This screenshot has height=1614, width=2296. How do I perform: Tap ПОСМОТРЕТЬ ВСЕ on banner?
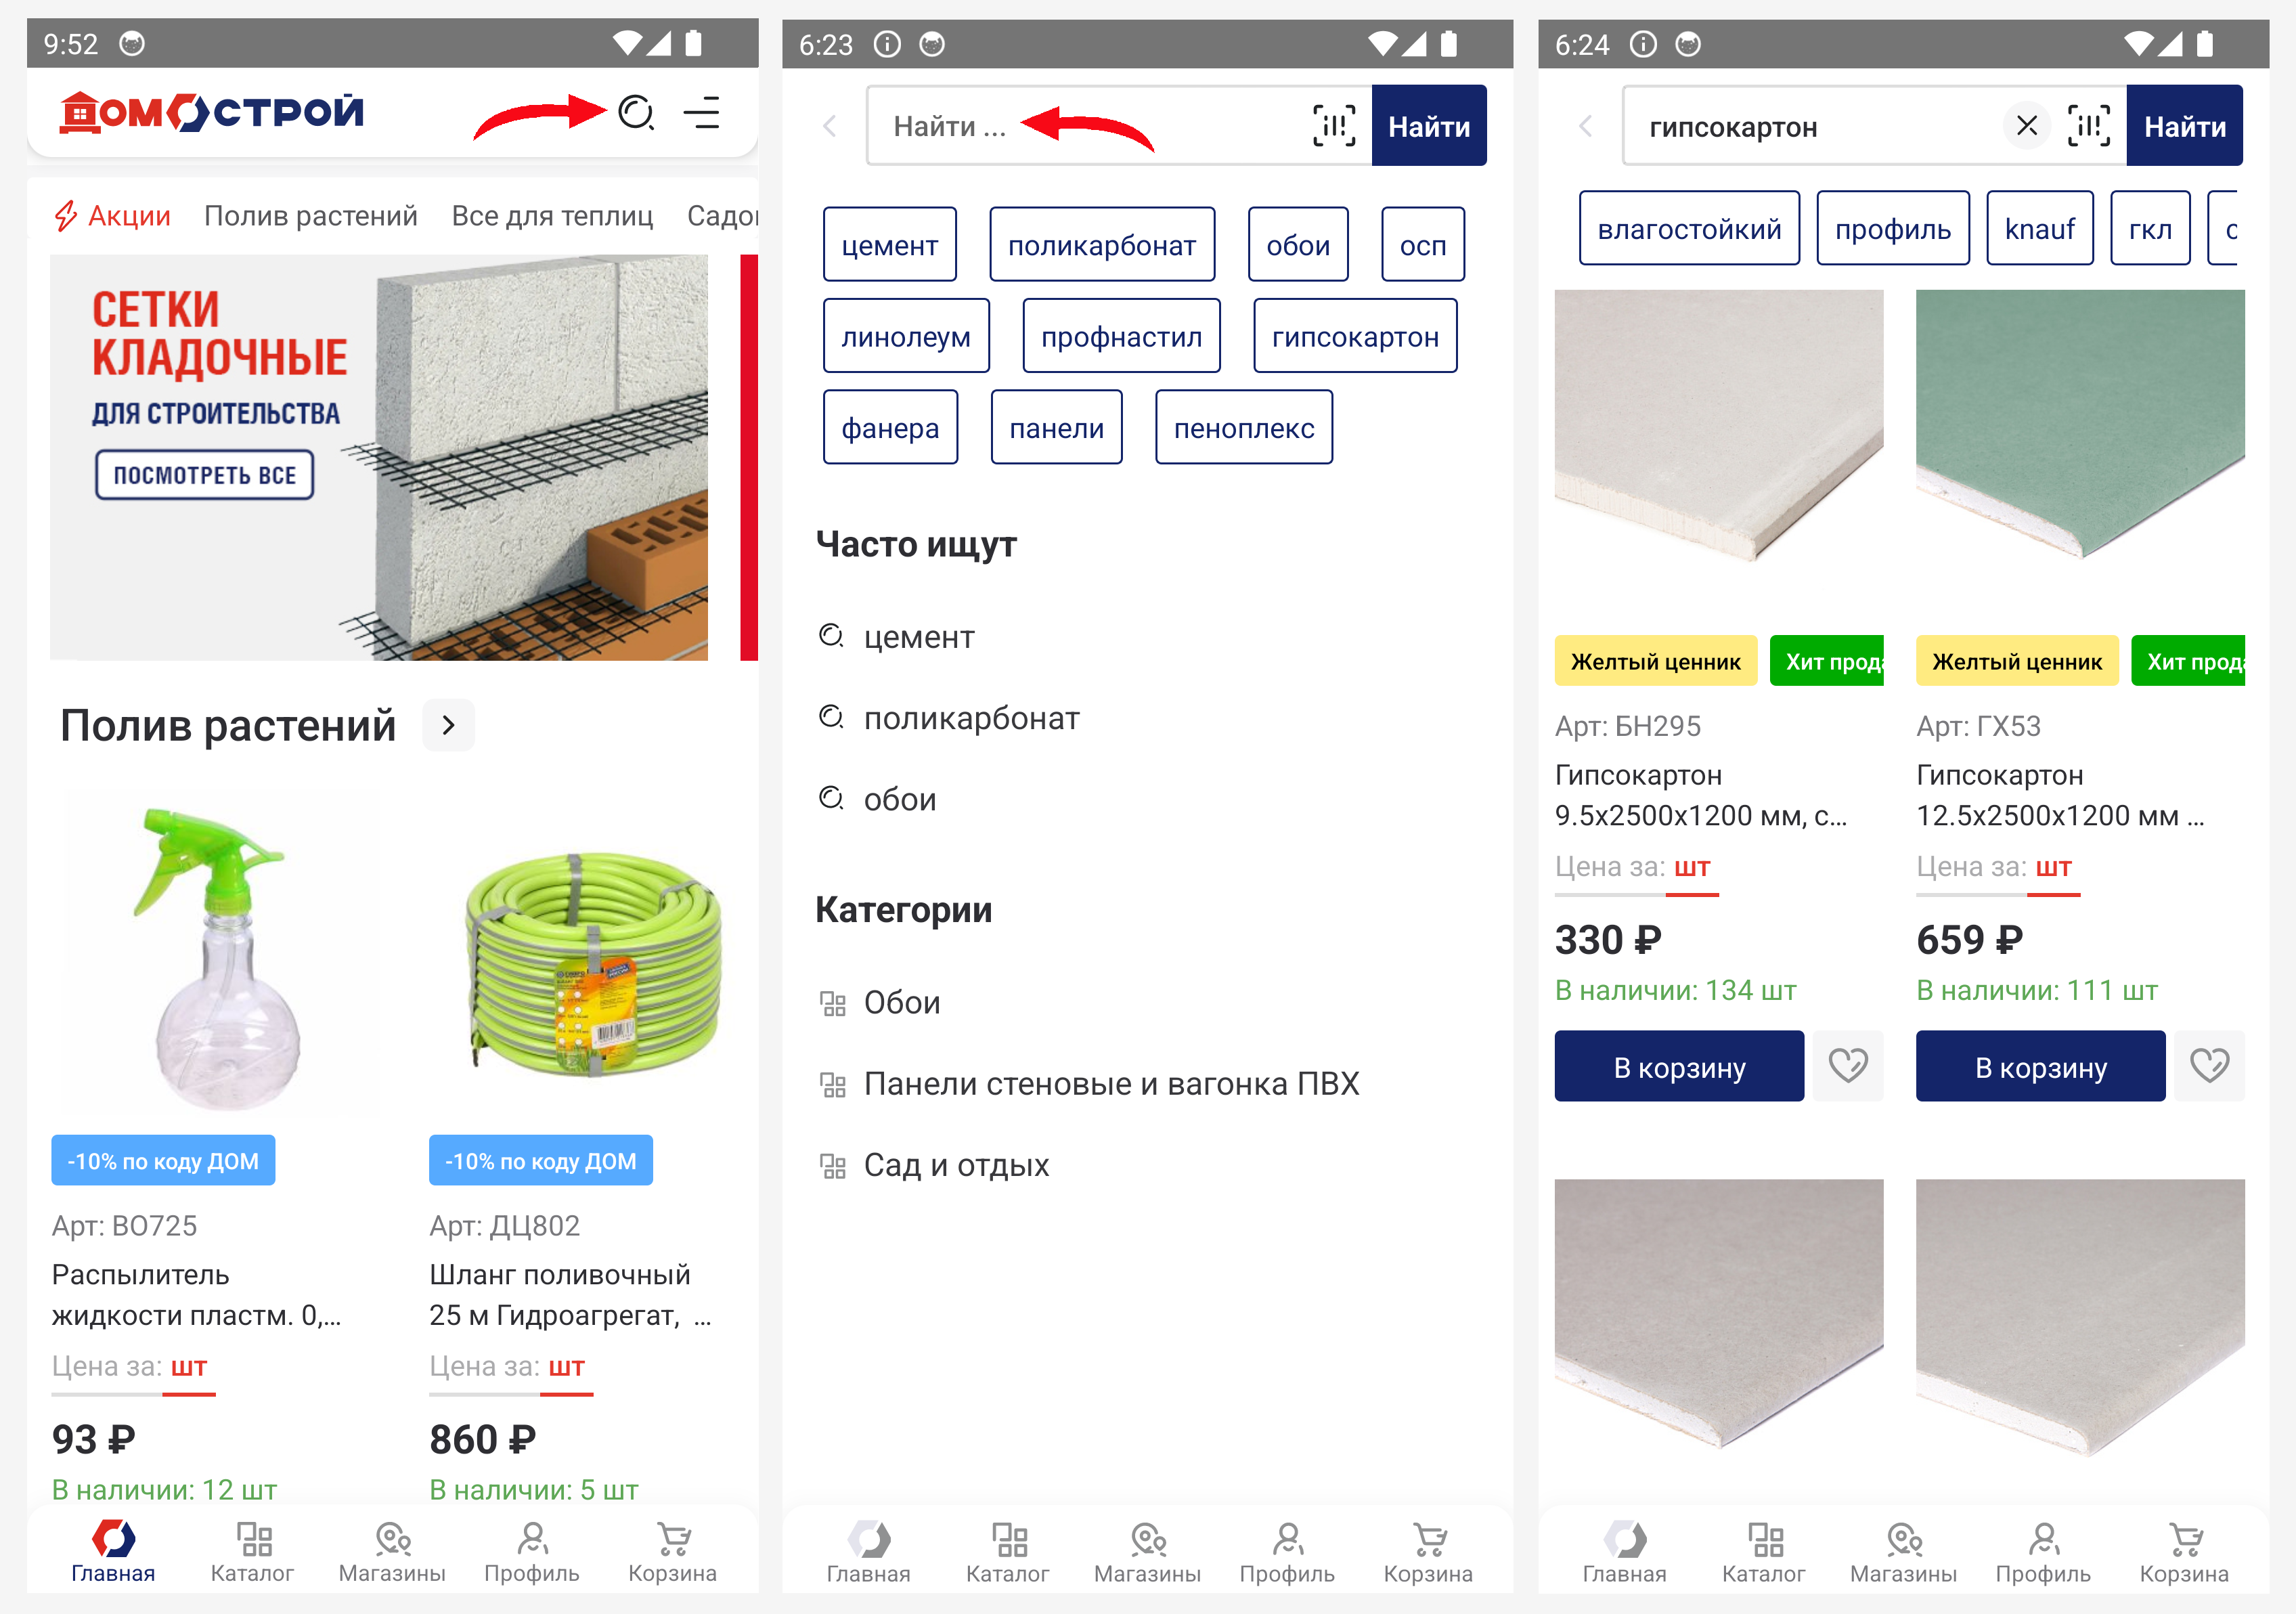(205, 475)
